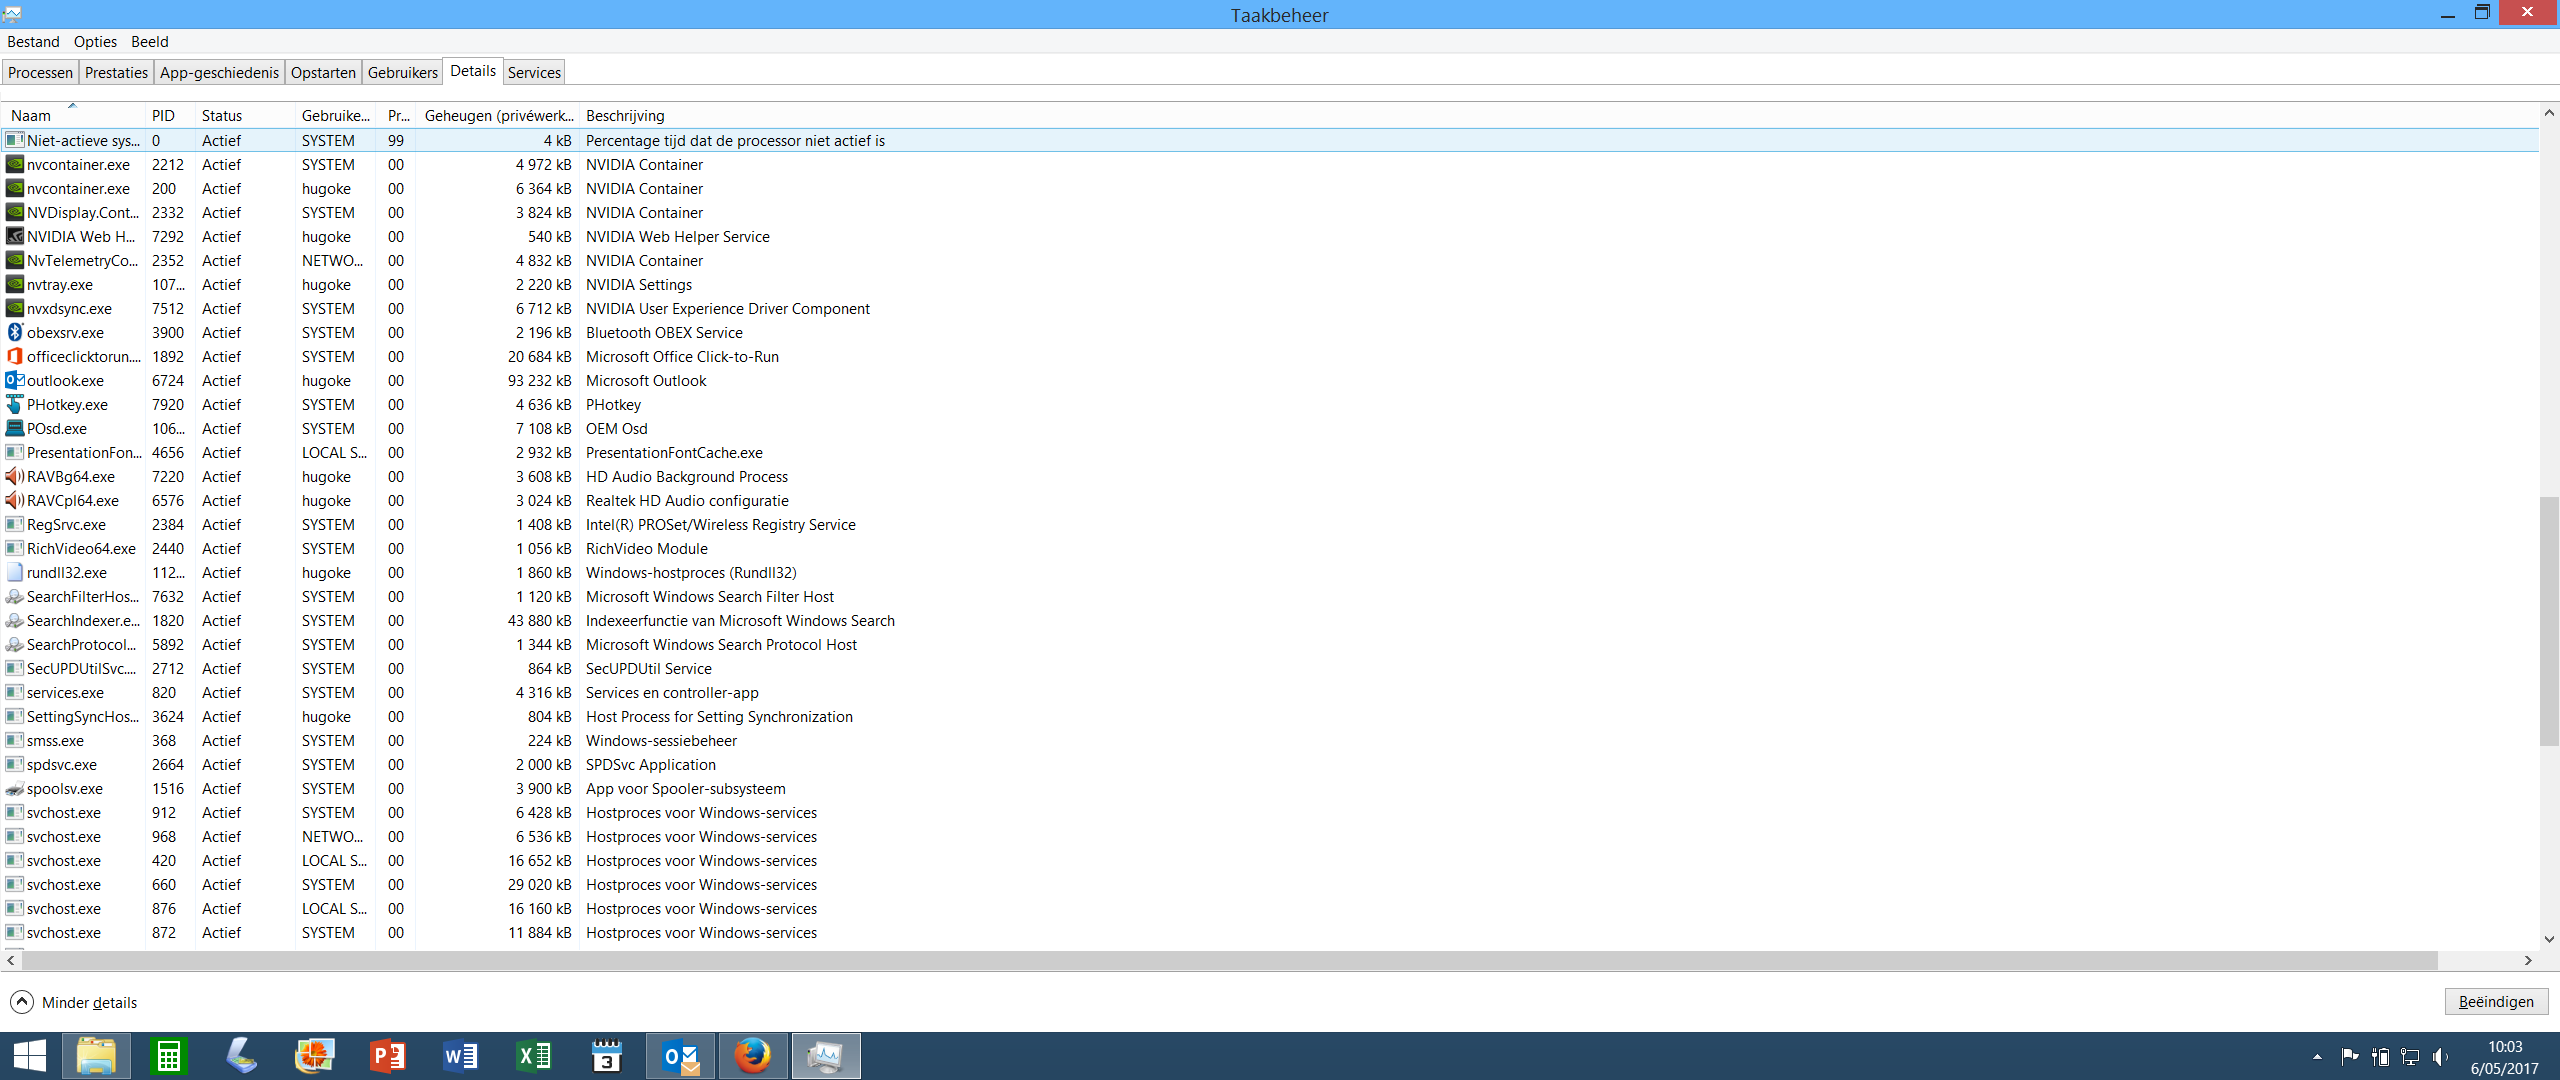Viewport: 2560px width, 1080px height.
Task: Sort by the Status column header
Action: 245,115
